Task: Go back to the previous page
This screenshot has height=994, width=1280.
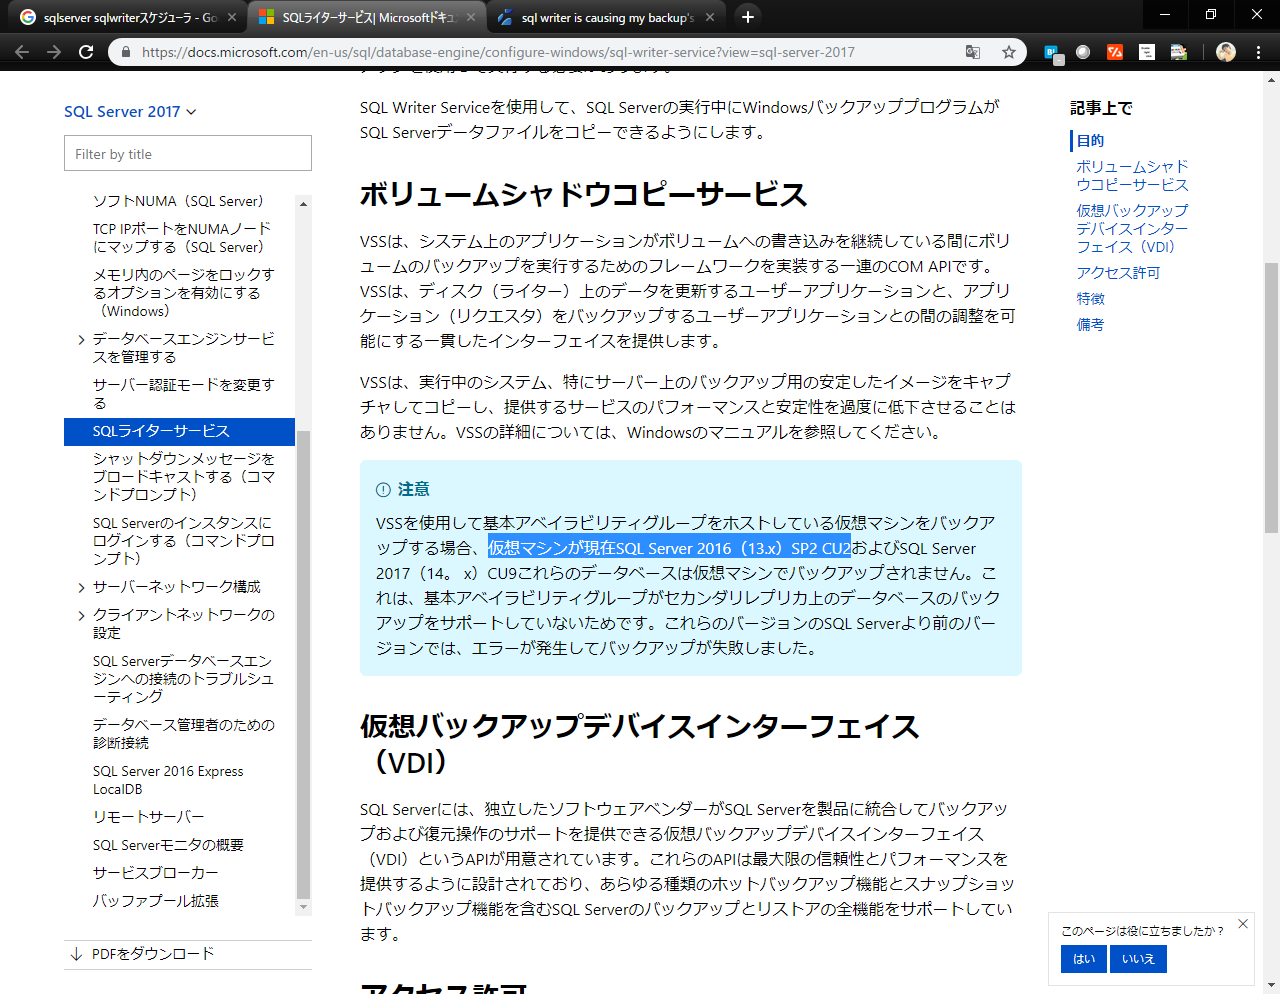Action: [x=21, y=52]
